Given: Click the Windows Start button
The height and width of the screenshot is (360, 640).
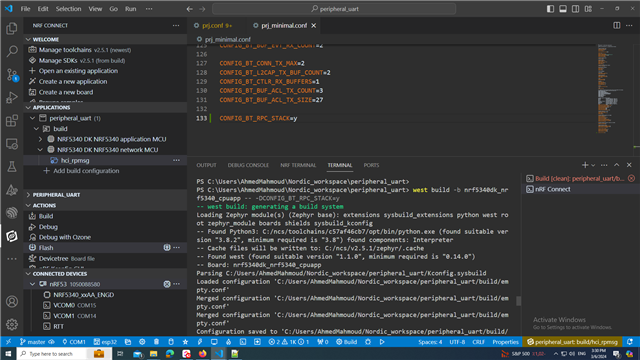Looking at the screenshot, I should [8, 353].
